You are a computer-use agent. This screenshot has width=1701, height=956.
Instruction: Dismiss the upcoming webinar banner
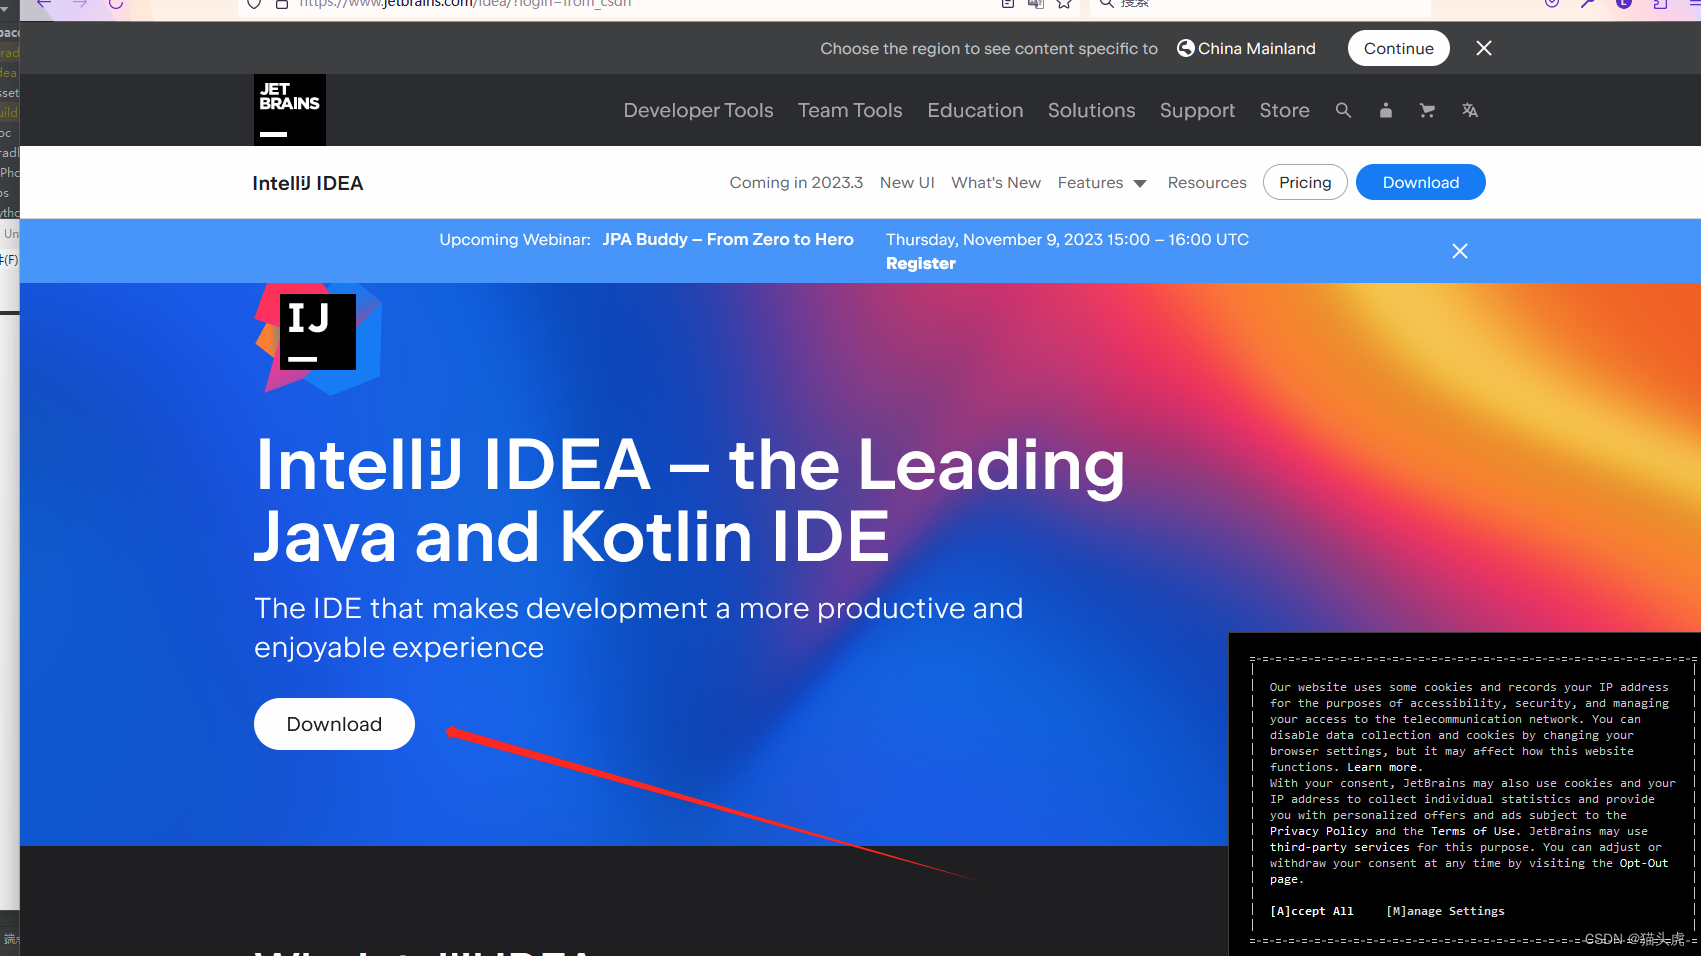coord(1460,251)
